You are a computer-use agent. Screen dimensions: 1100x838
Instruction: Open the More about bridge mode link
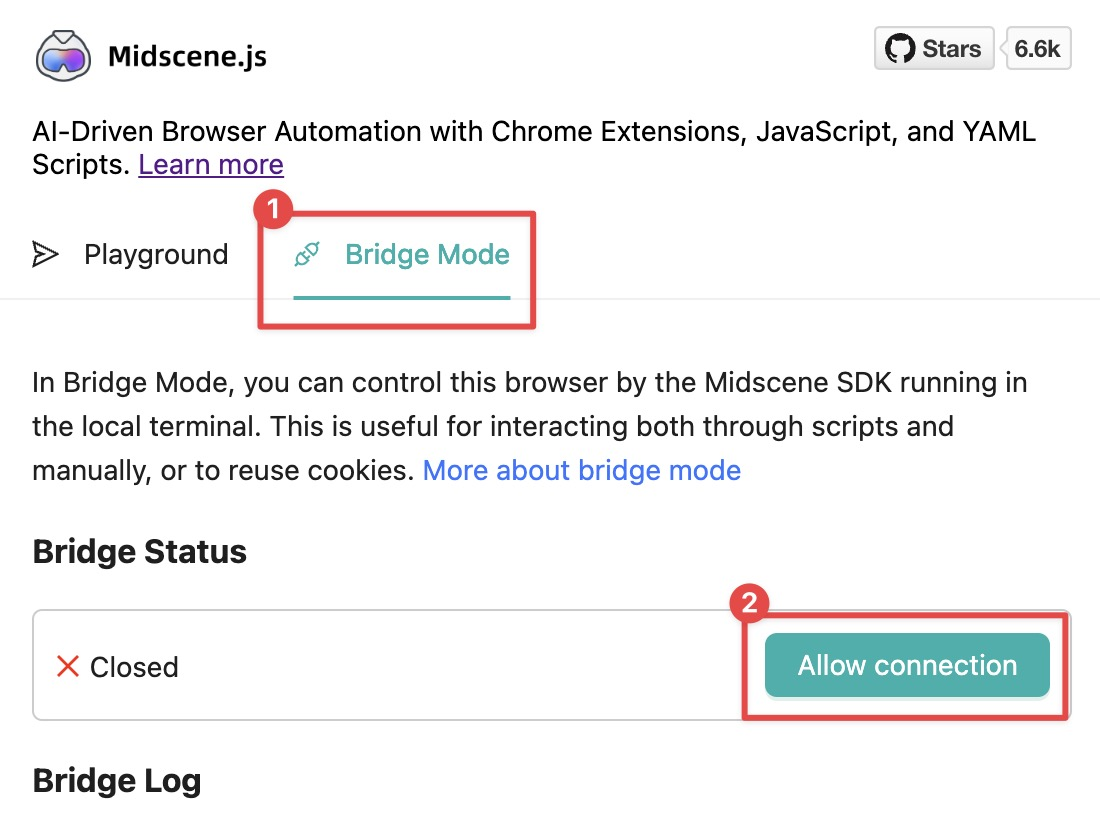tap(582, 470)
